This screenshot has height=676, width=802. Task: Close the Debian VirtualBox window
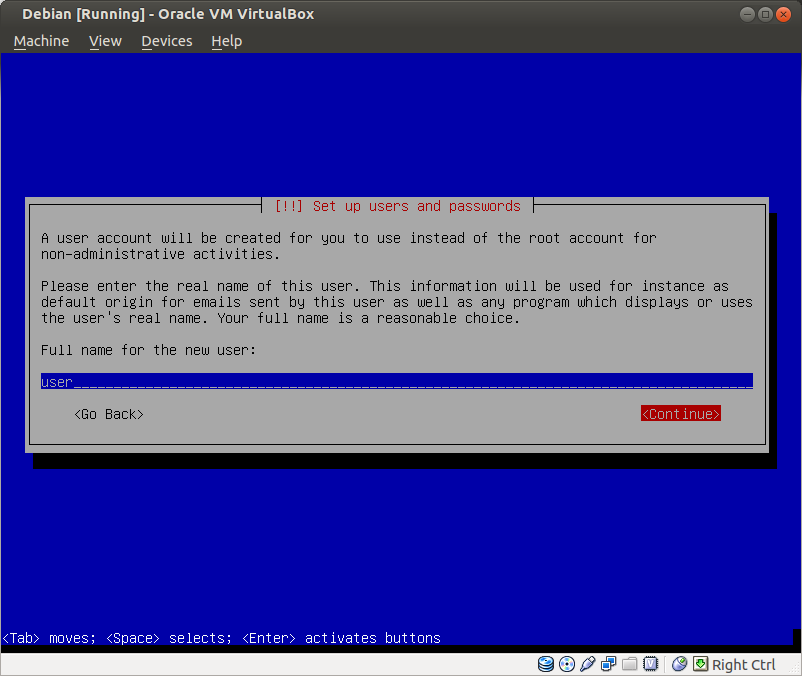pos(783,14)
